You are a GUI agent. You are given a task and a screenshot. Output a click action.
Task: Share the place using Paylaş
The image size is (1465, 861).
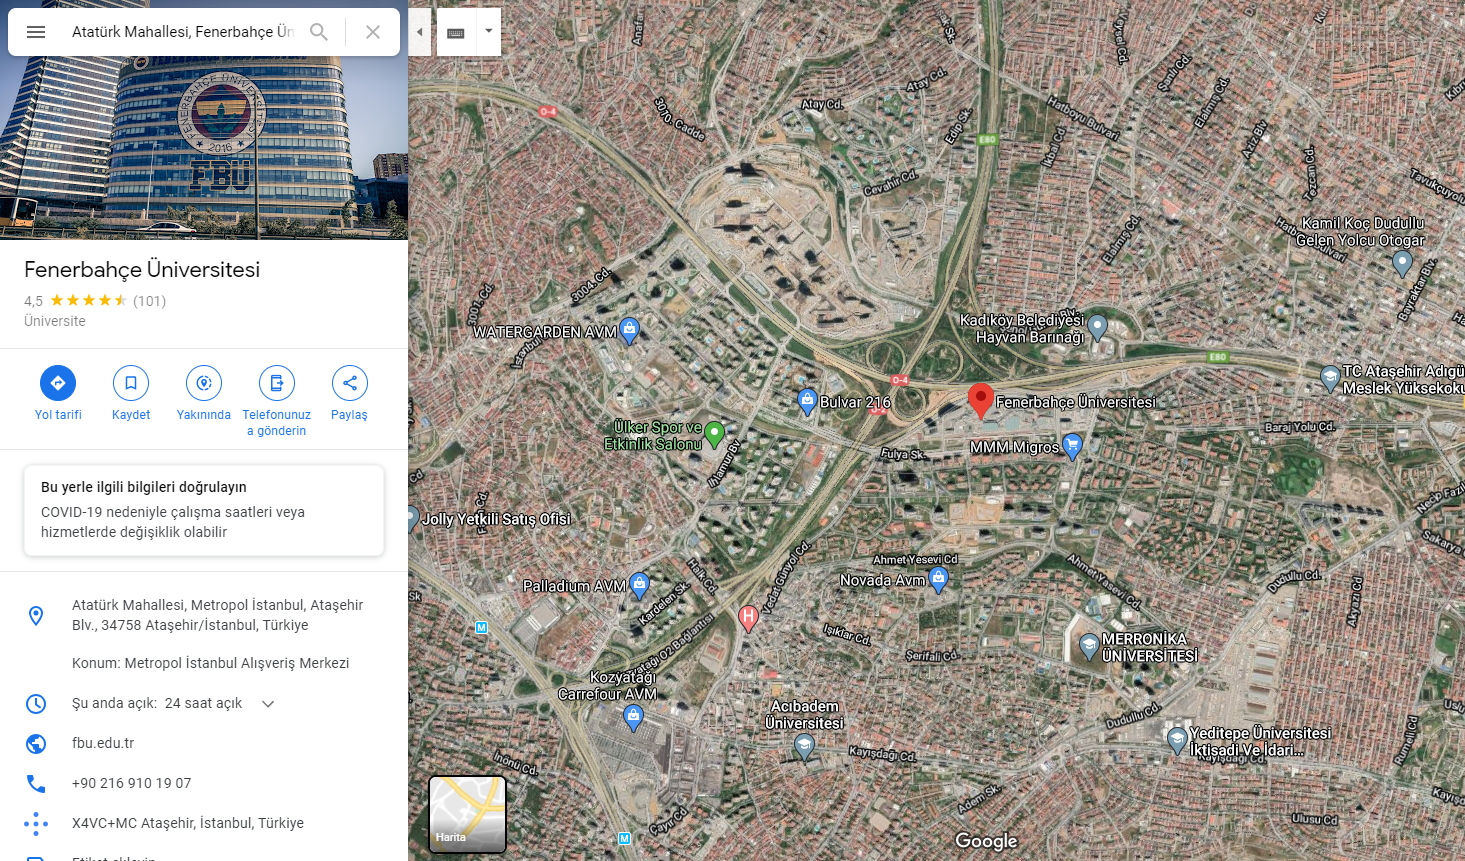coord(350,383)
